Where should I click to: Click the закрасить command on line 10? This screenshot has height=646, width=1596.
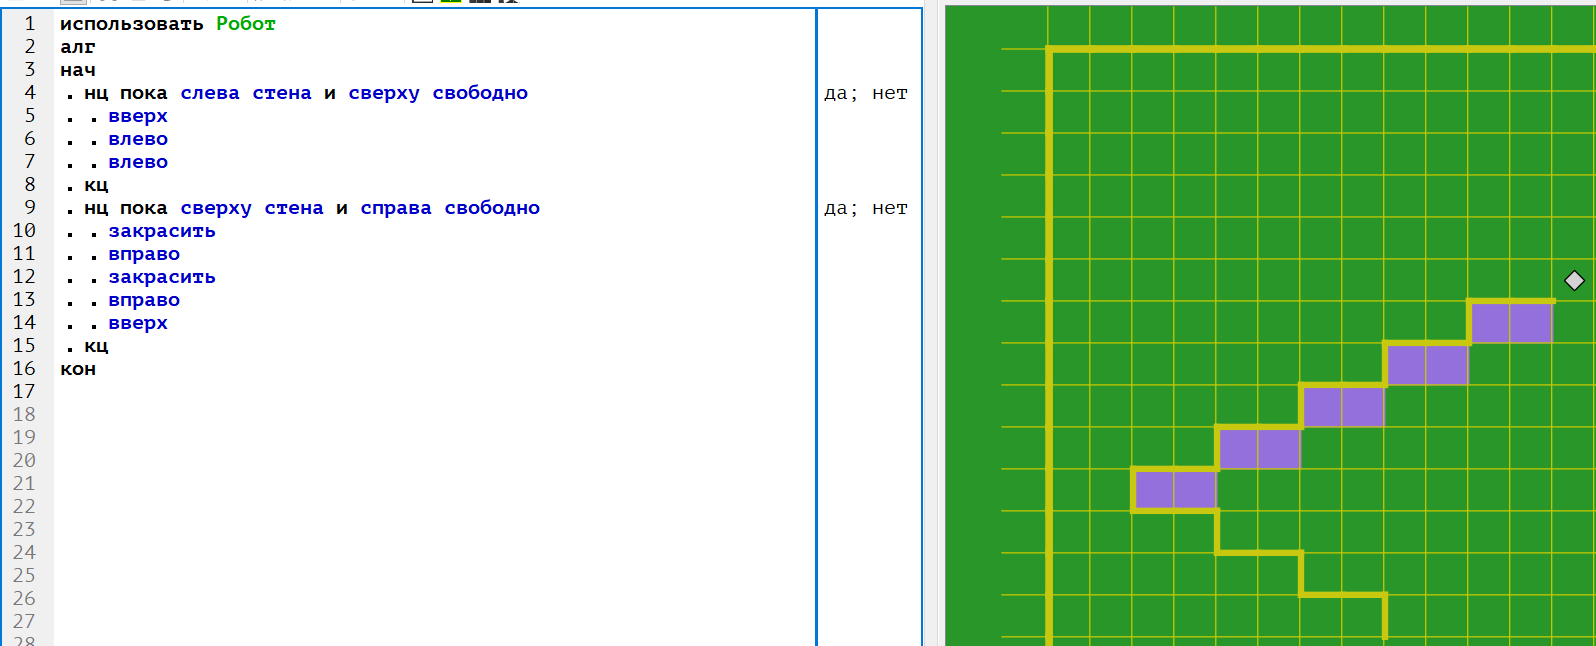point(162,231)
